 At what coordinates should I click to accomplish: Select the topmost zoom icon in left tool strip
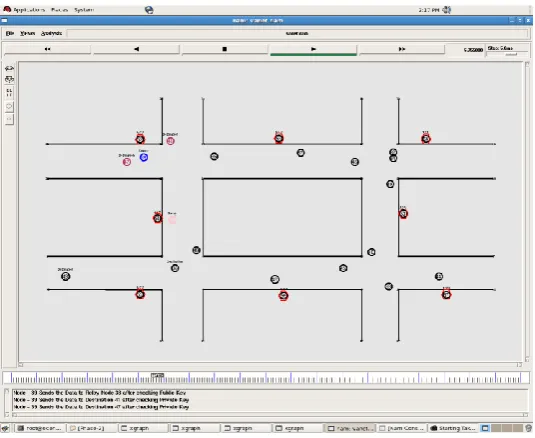click(9, 69)
